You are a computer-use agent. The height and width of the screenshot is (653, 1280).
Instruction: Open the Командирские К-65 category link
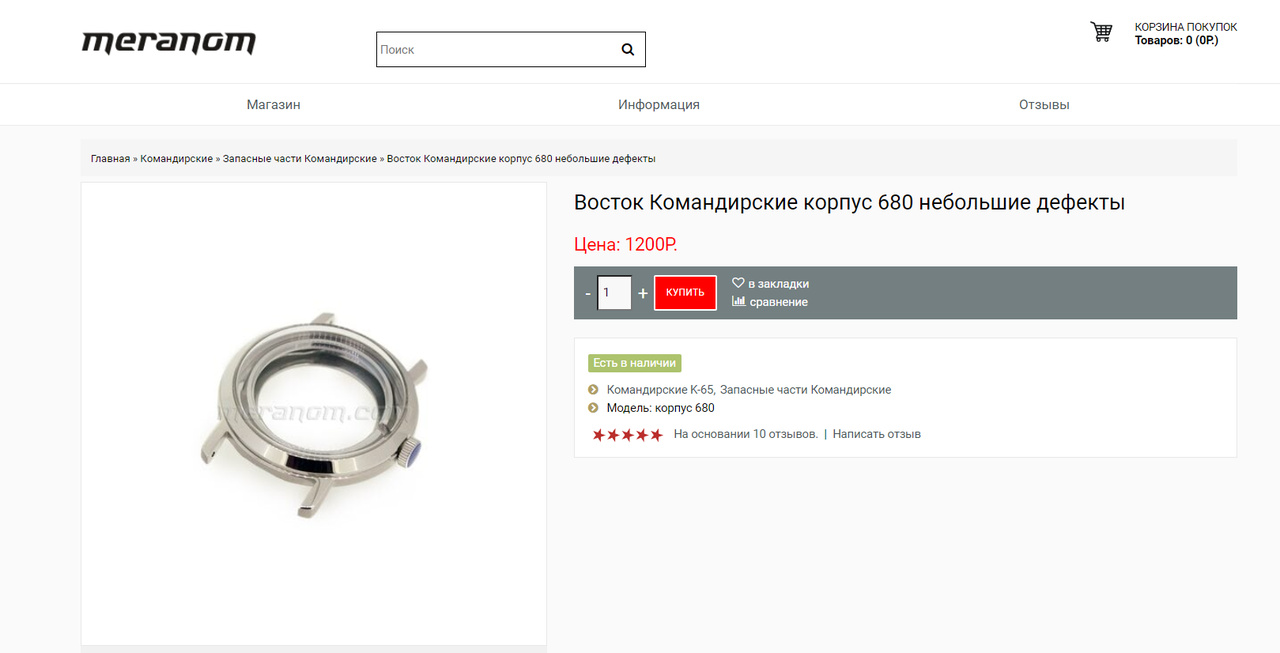[x=660, y=390]
